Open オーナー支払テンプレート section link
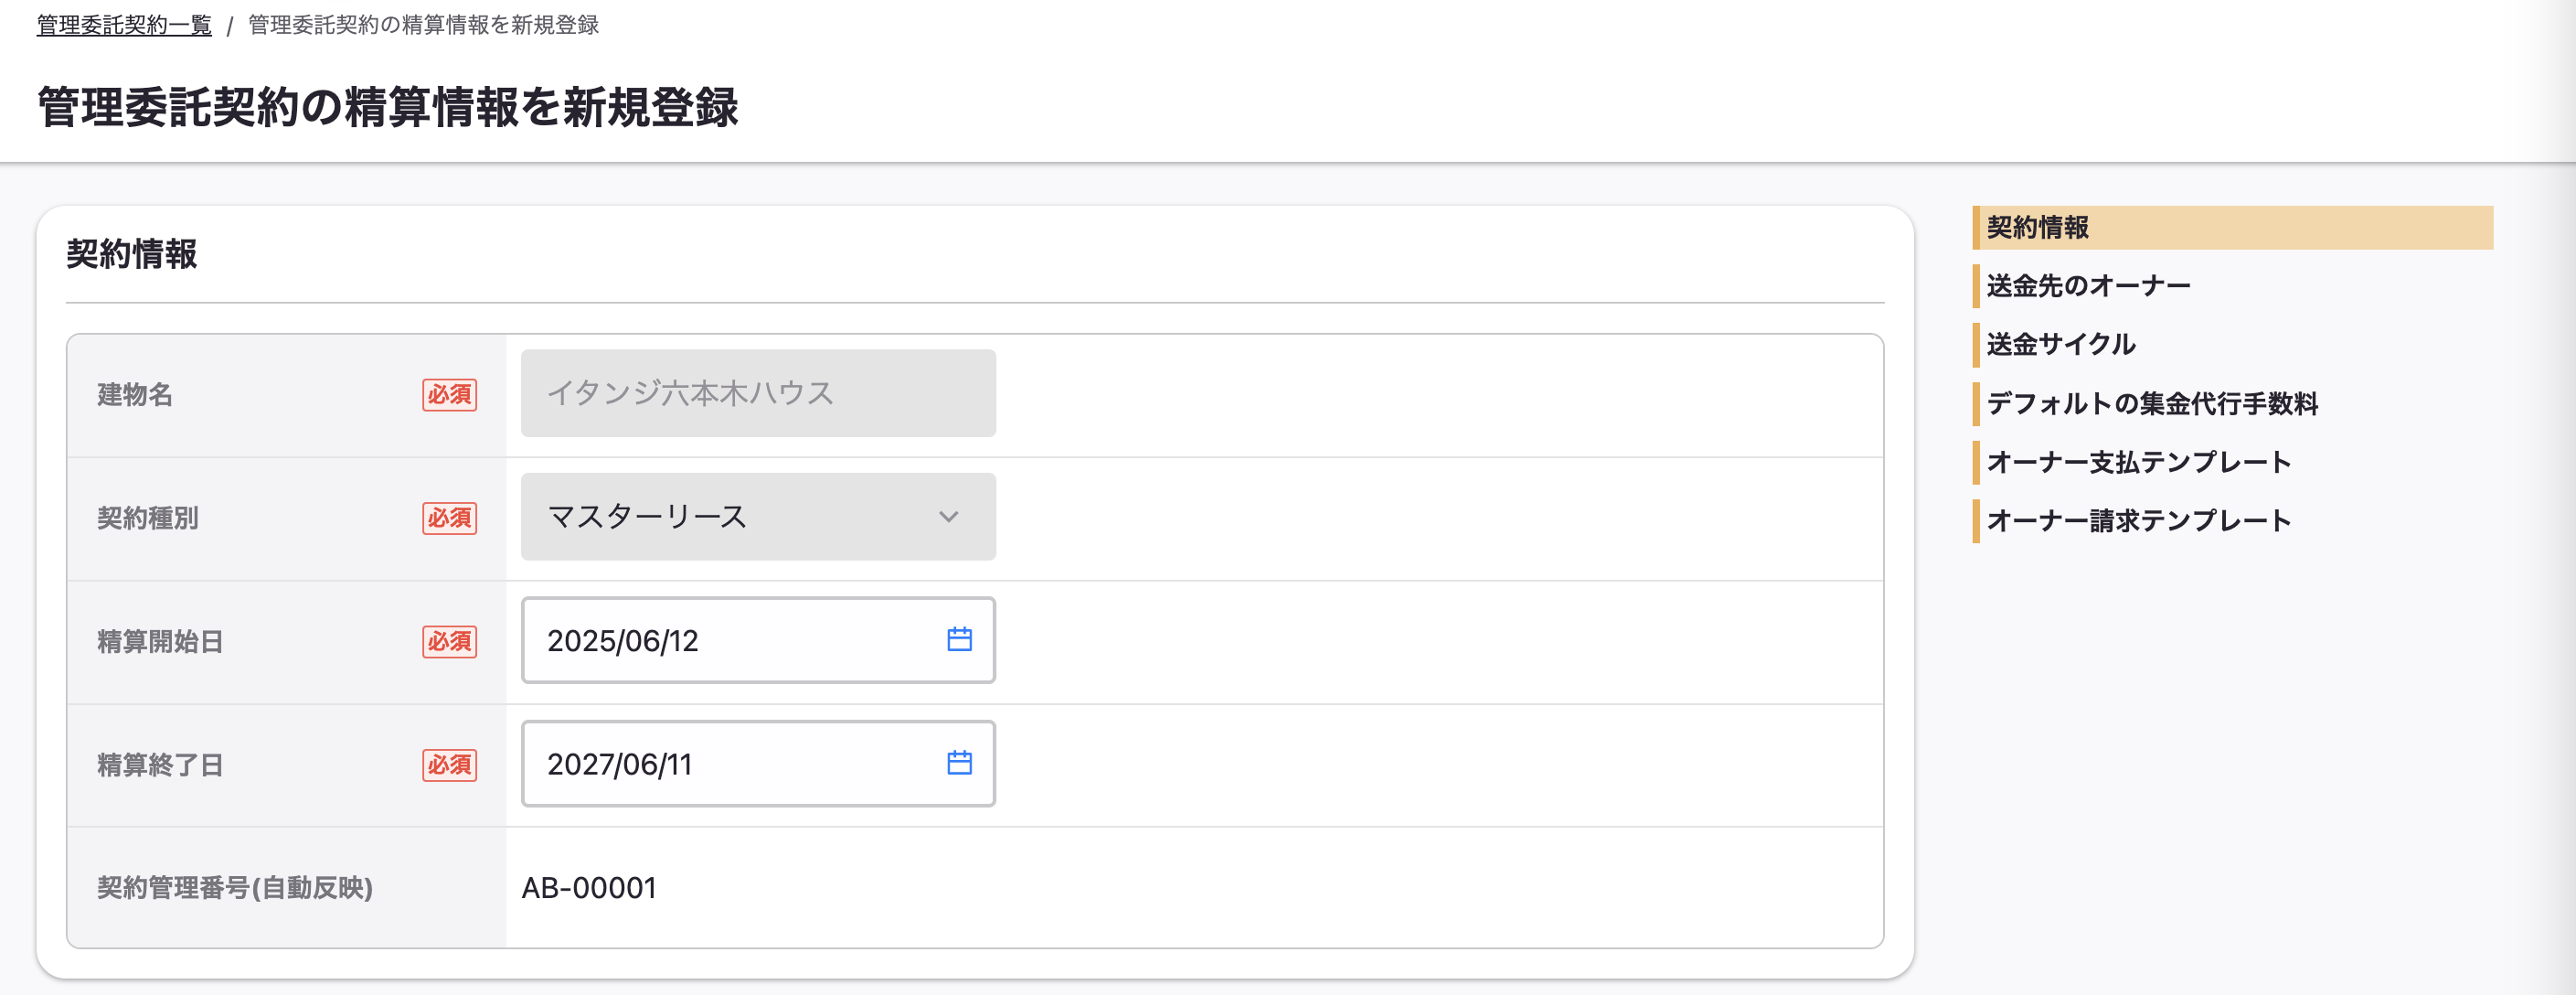Viewport: 2576px width, 995px height. click(2138, 462)
